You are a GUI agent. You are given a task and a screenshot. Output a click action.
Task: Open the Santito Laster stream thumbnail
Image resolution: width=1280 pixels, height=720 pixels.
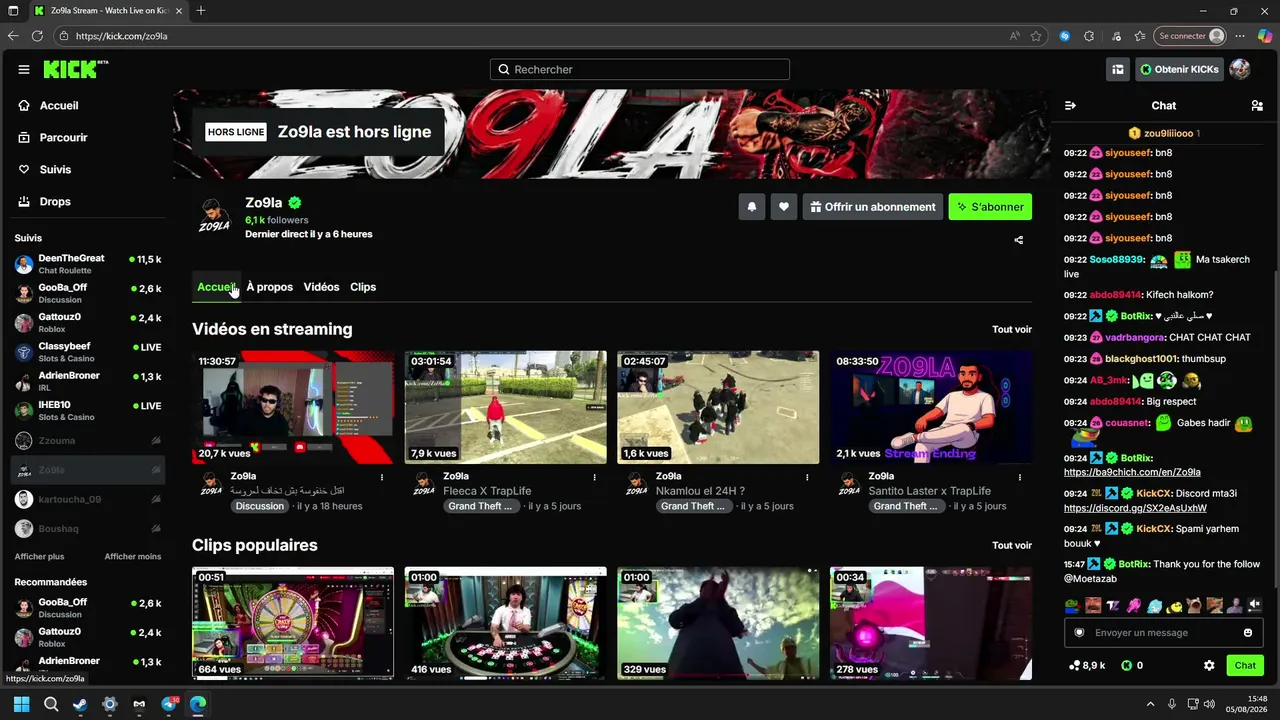point(931,407)
